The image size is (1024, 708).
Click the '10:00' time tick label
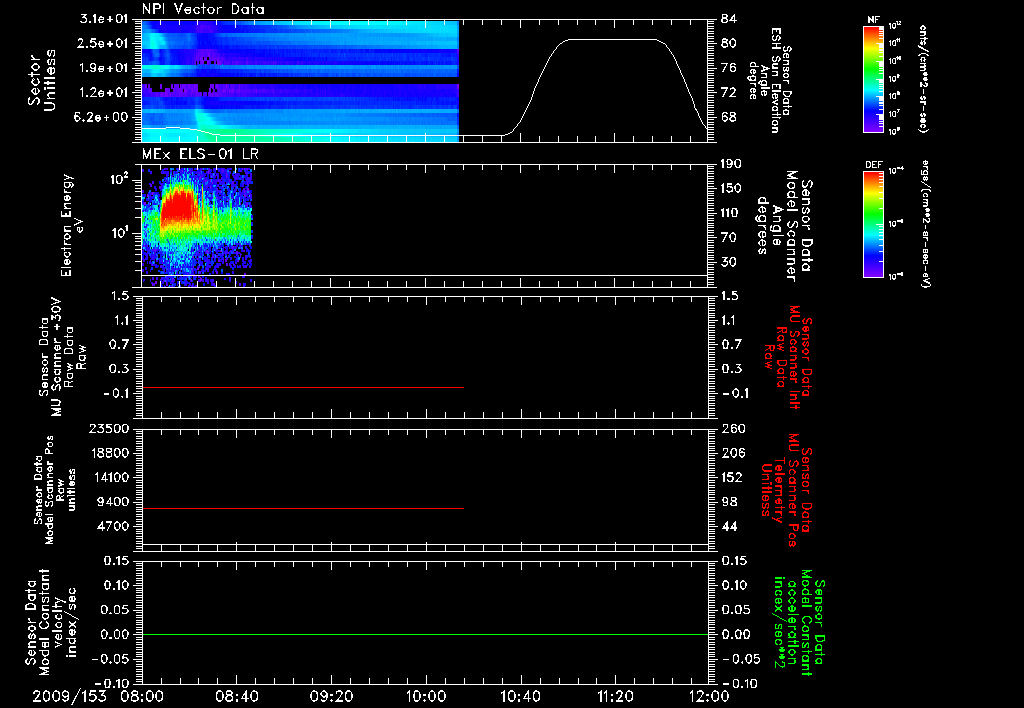[426, 696]
